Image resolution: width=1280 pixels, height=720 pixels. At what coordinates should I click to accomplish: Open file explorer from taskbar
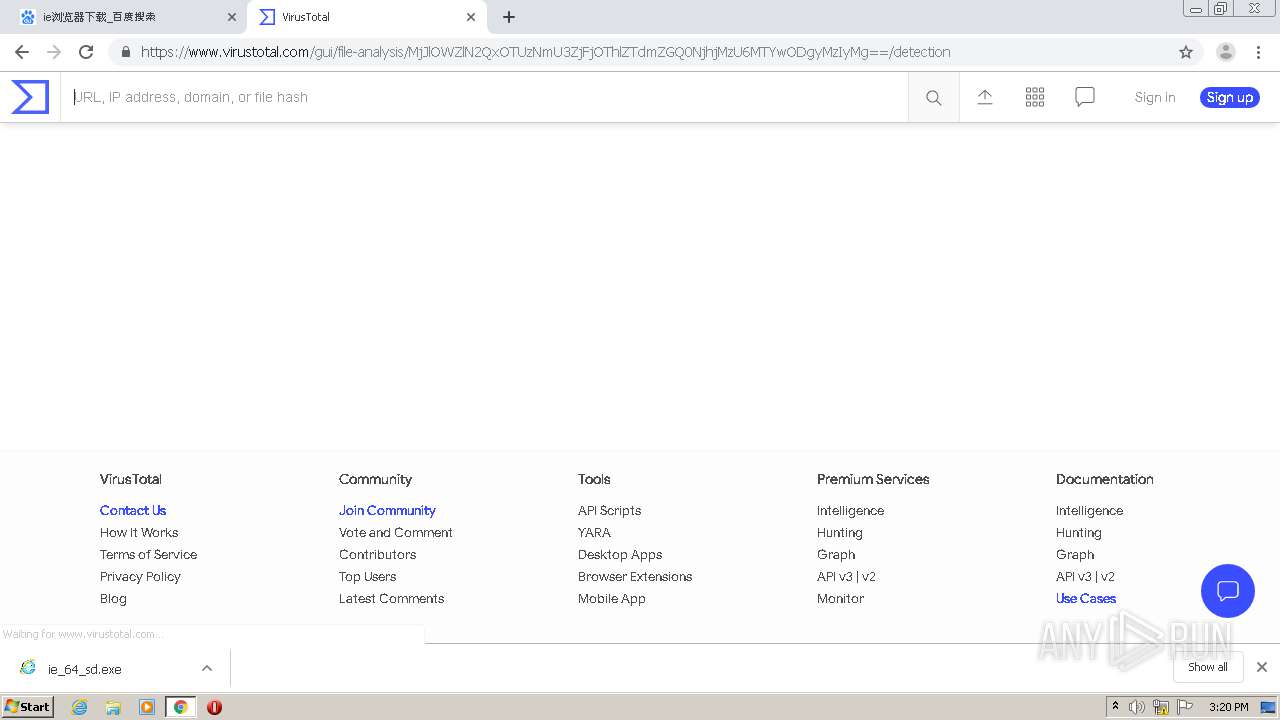(113, 707)
